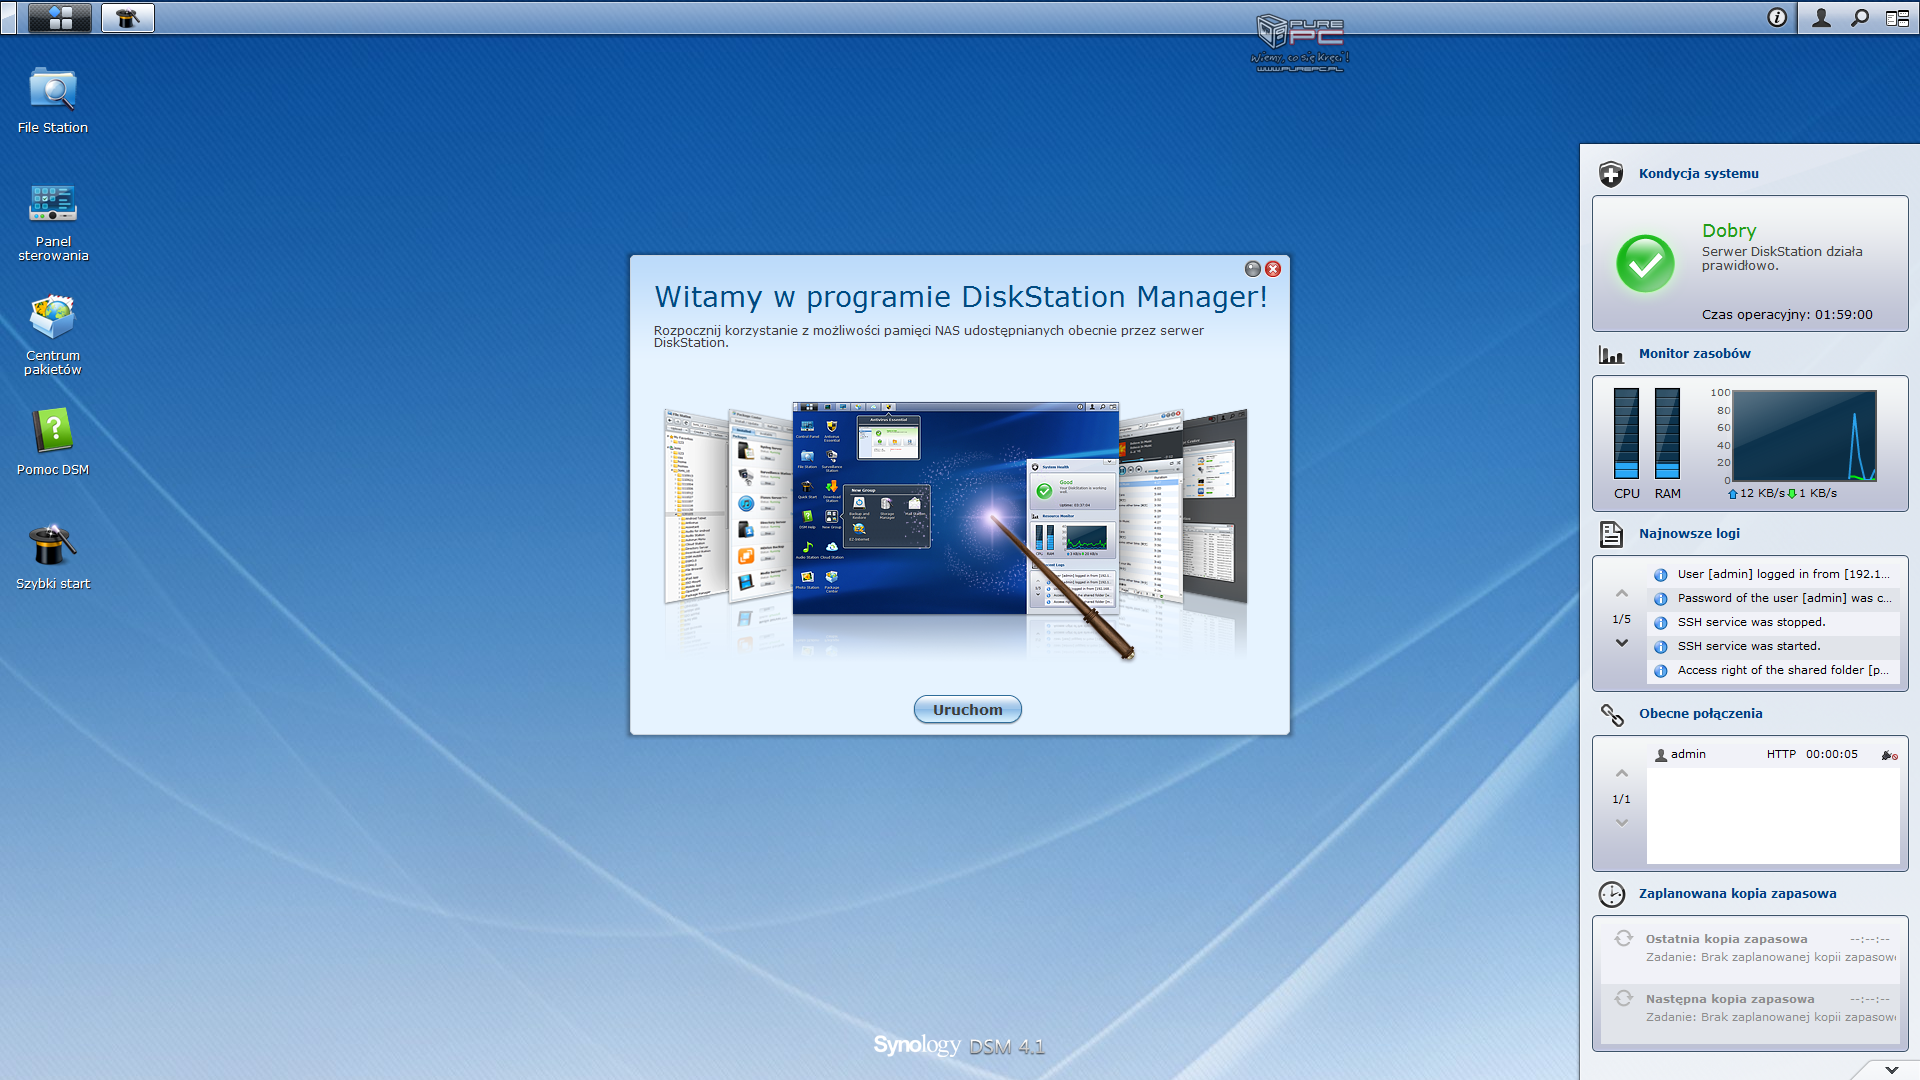
Task: Click the CPU usage bar
Action: pyautogui.click(x=1626, y=433)
